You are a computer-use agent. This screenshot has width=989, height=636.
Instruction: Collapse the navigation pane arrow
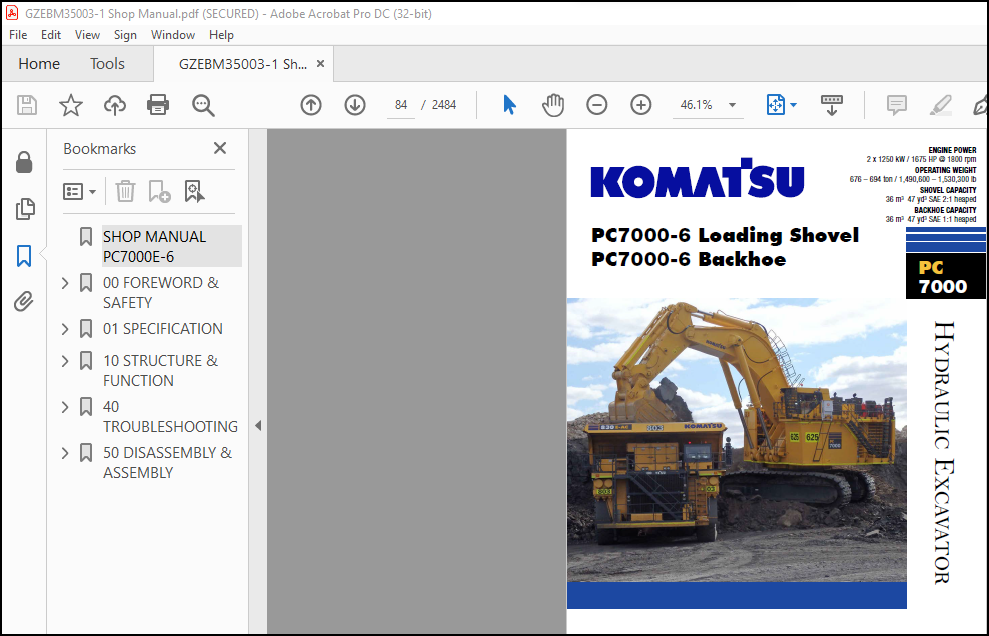coord(258,426)
